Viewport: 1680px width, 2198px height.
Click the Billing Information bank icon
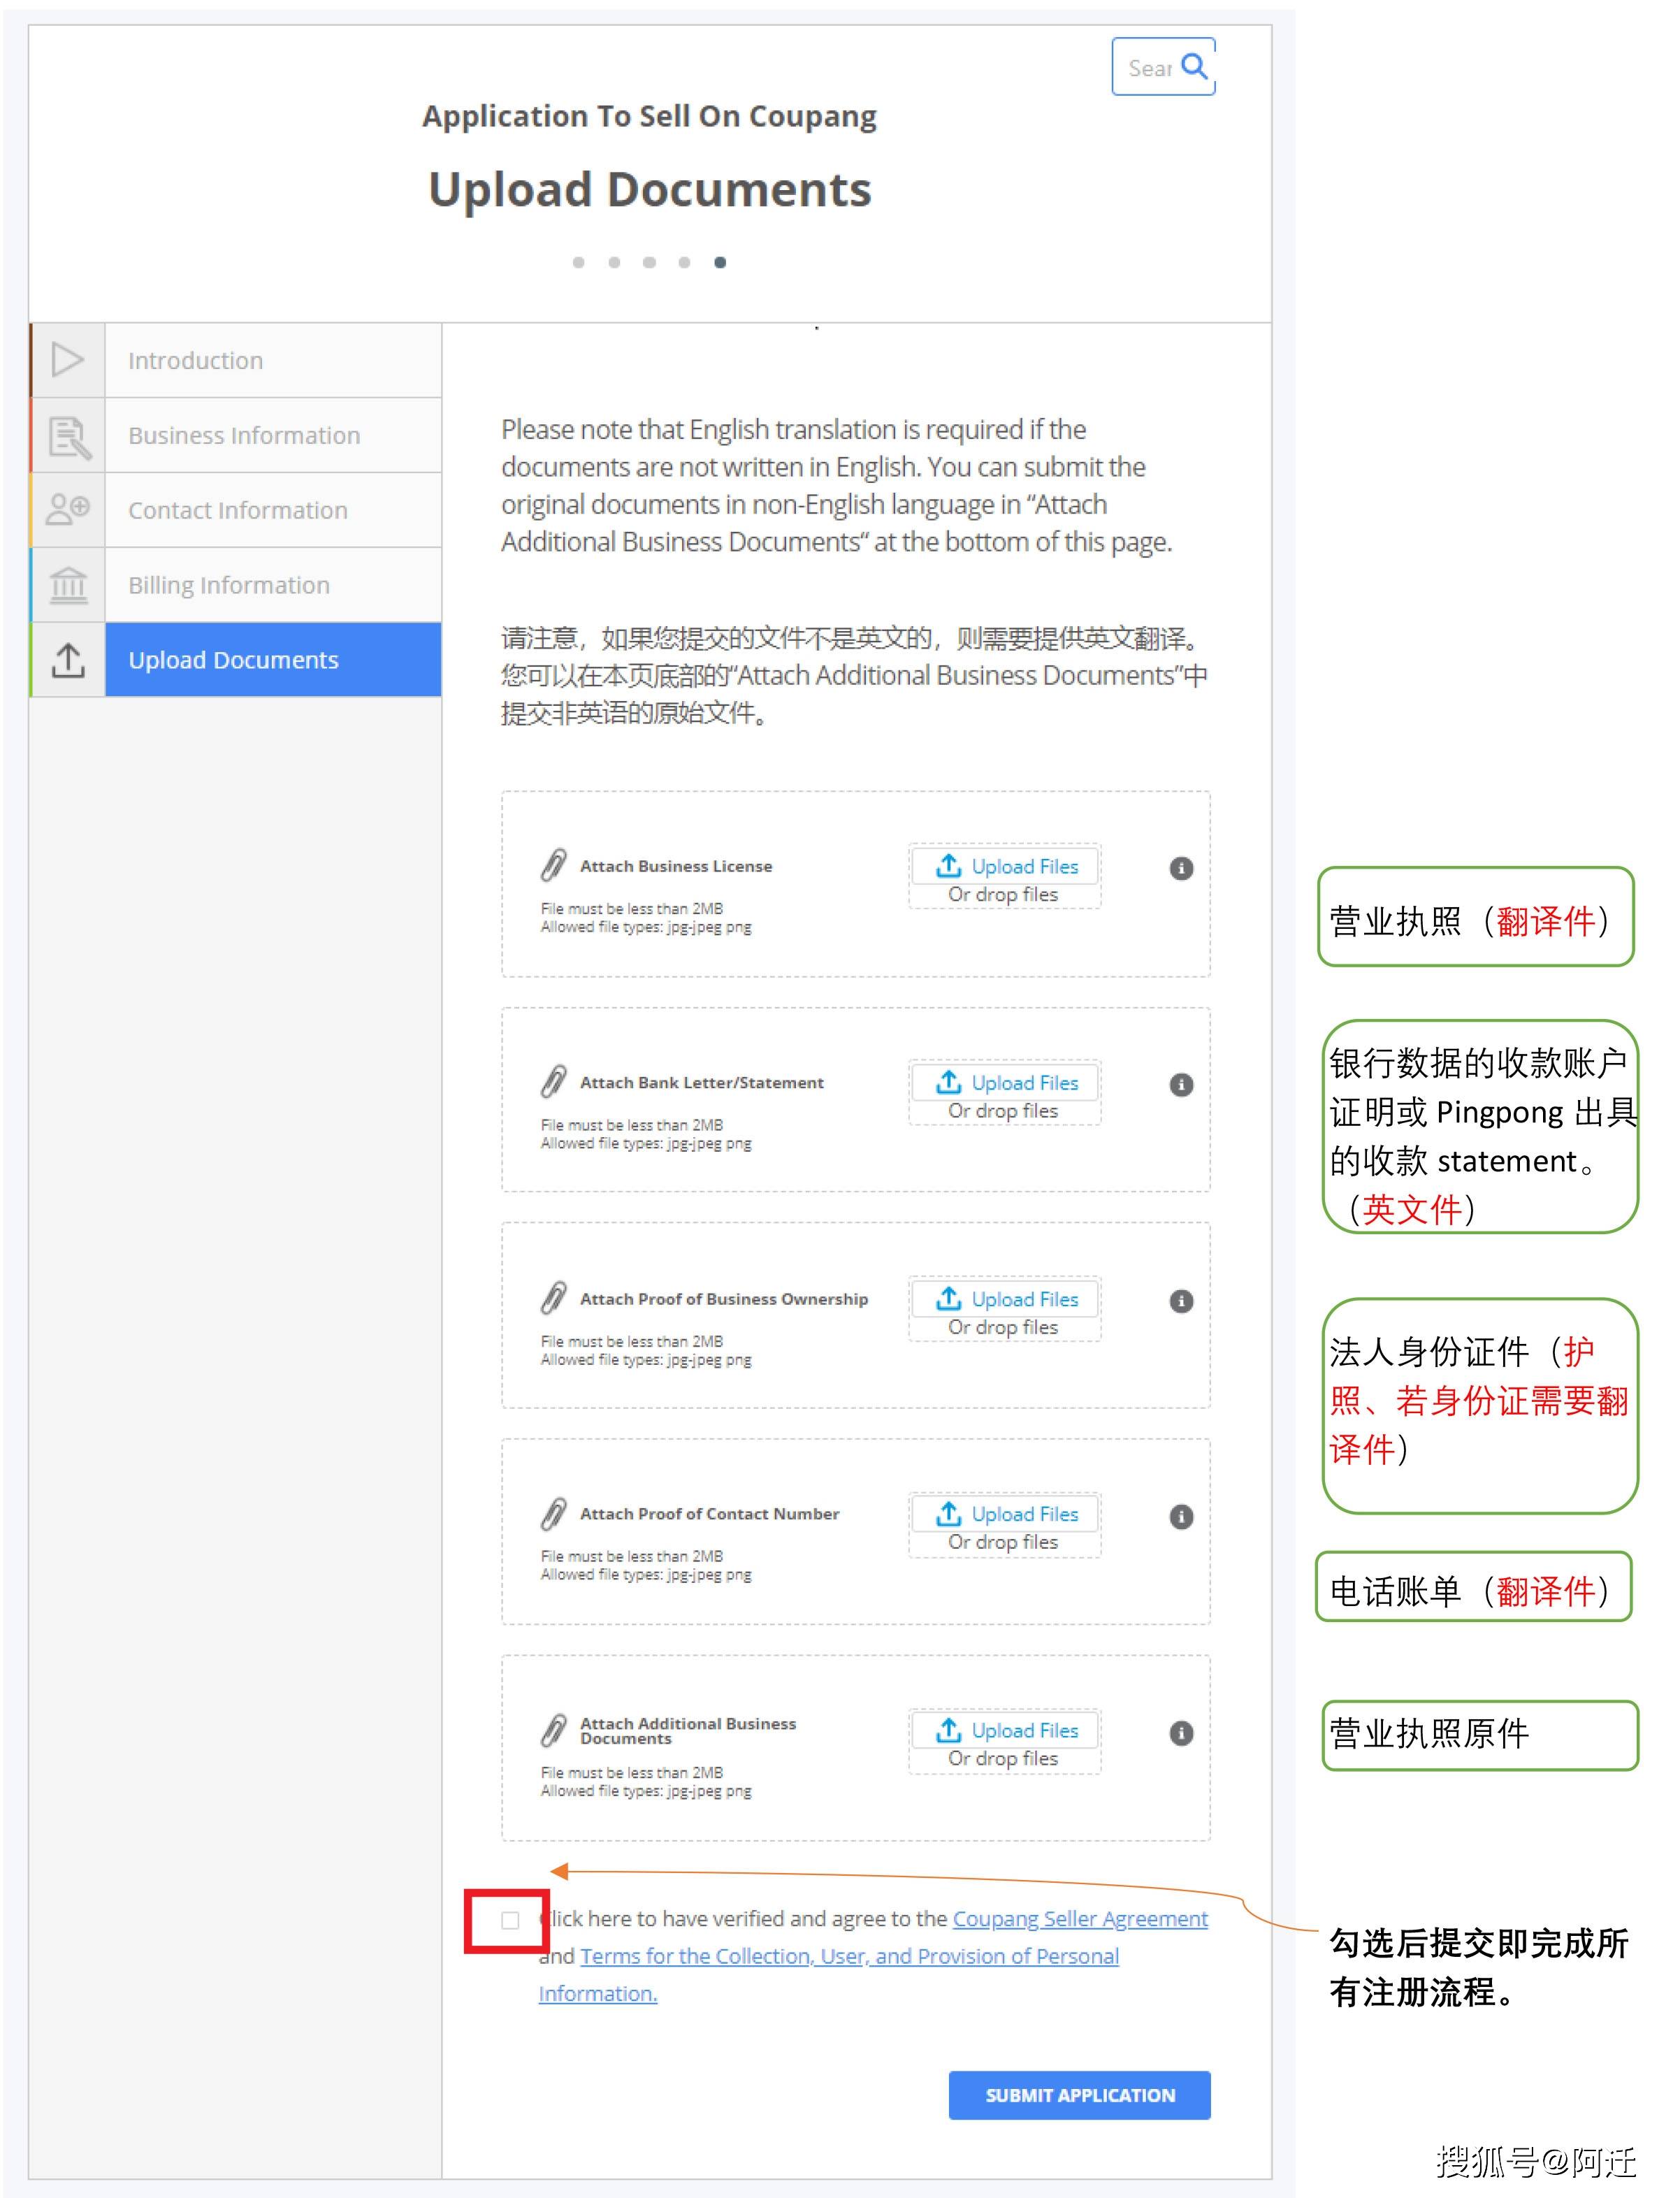tap(68, 585)
